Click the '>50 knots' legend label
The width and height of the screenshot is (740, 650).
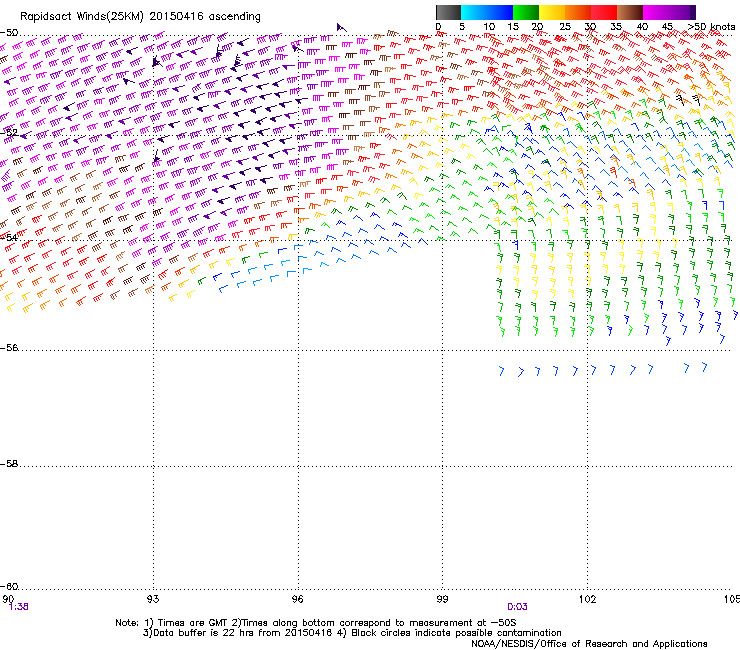click(711, 27)
